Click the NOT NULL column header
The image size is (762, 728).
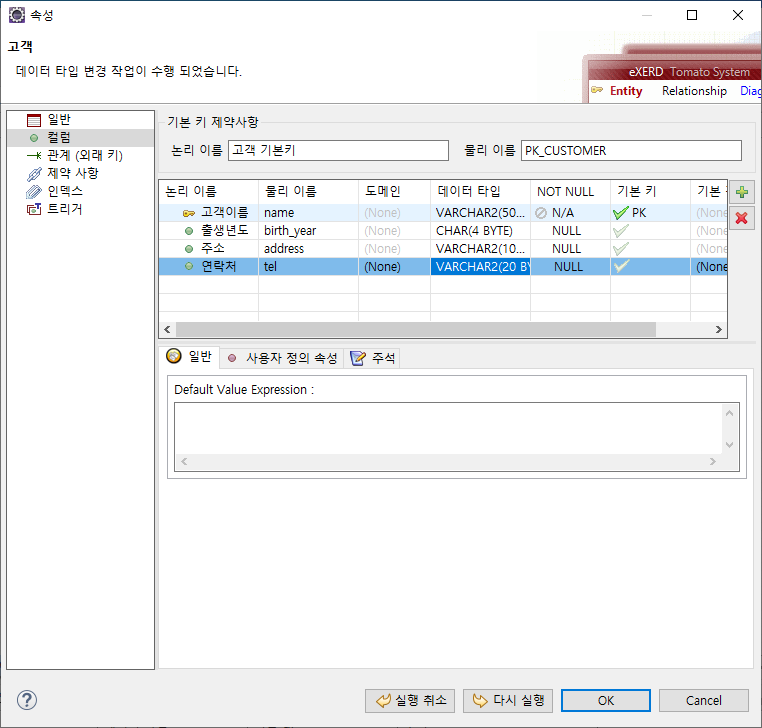570,191
